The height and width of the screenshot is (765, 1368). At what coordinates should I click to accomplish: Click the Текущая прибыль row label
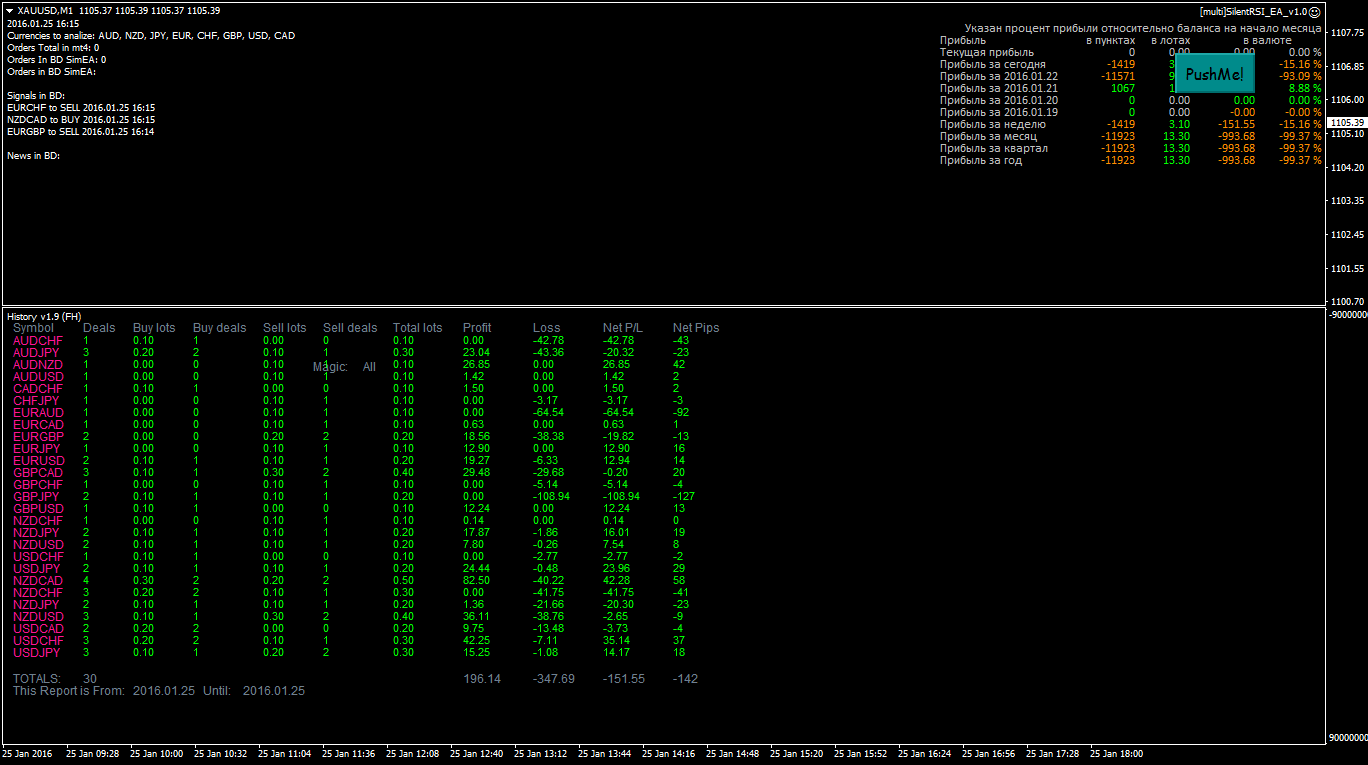987,52
